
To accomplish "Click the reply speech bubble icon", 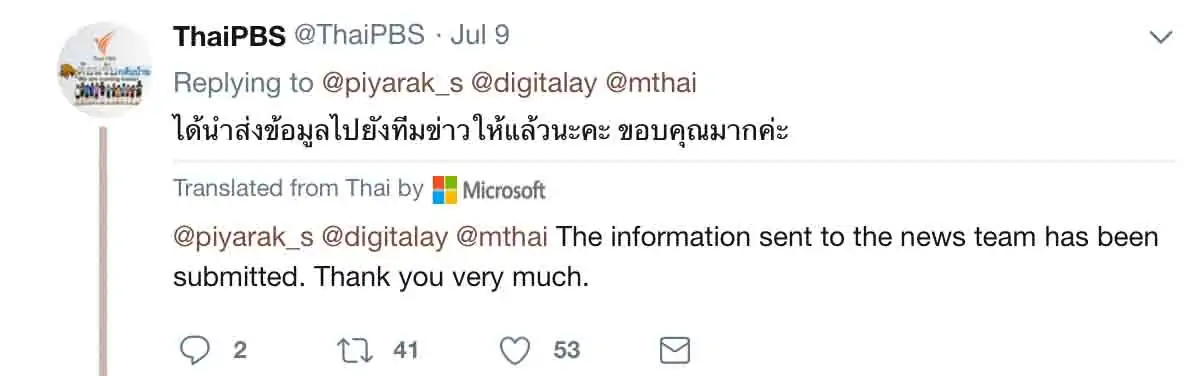I will [x=194, y=350].
